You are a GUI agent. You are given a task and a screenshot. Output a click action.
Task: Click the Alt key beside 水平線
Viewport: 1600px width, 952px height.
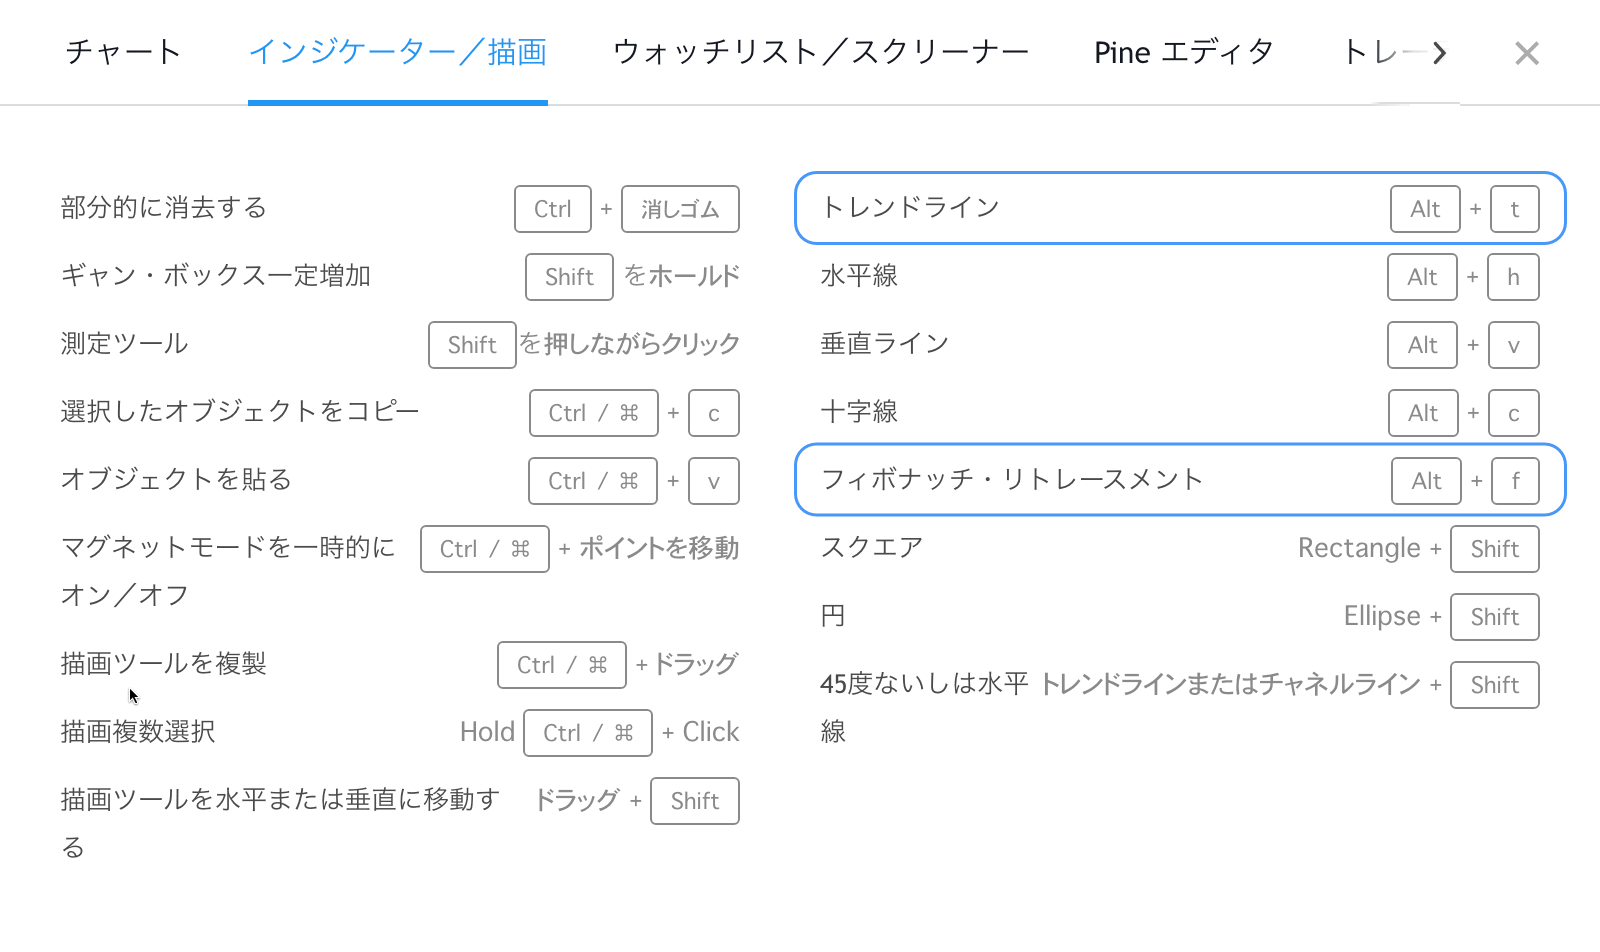[x=1422, y=277]
